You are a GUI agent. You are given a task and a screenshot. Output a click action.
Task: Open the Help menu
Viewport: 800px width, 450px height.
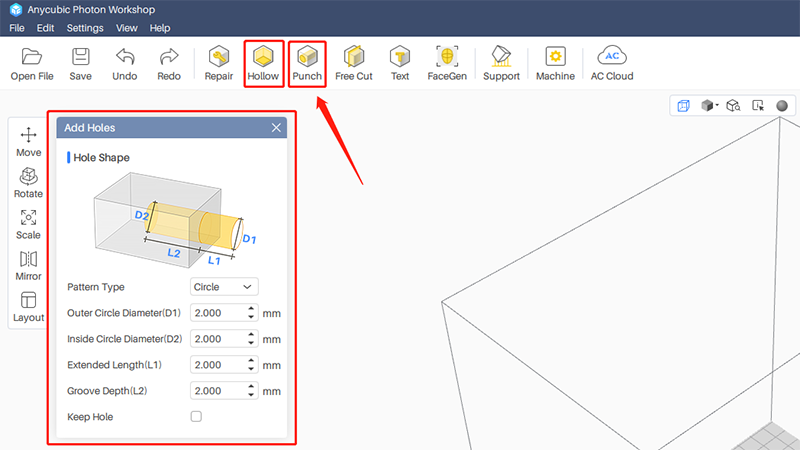point(160,28)
